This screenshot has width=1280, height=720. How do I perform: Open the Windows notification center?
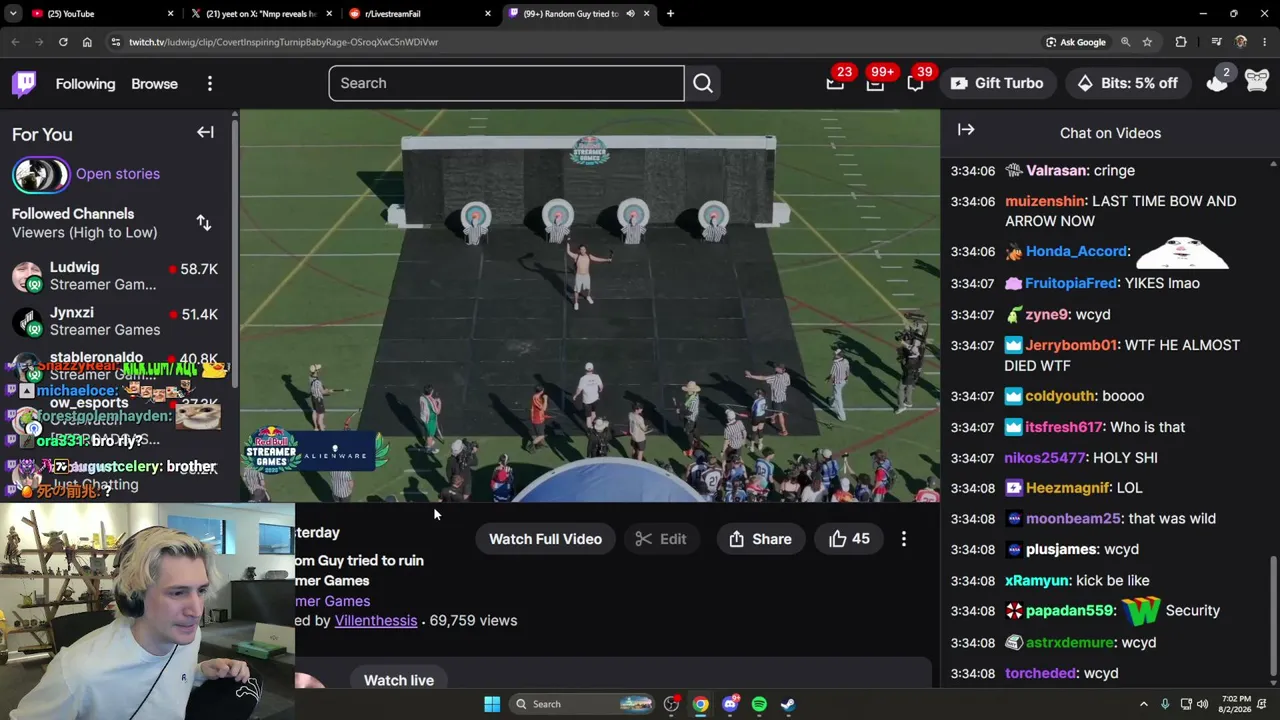[x=1264, y=704]
